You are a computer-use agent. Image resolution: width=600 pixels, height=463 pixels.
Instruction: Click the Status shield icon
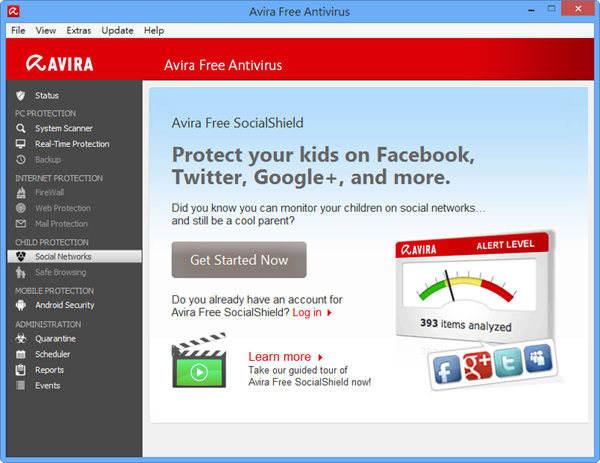coord(21,96)
